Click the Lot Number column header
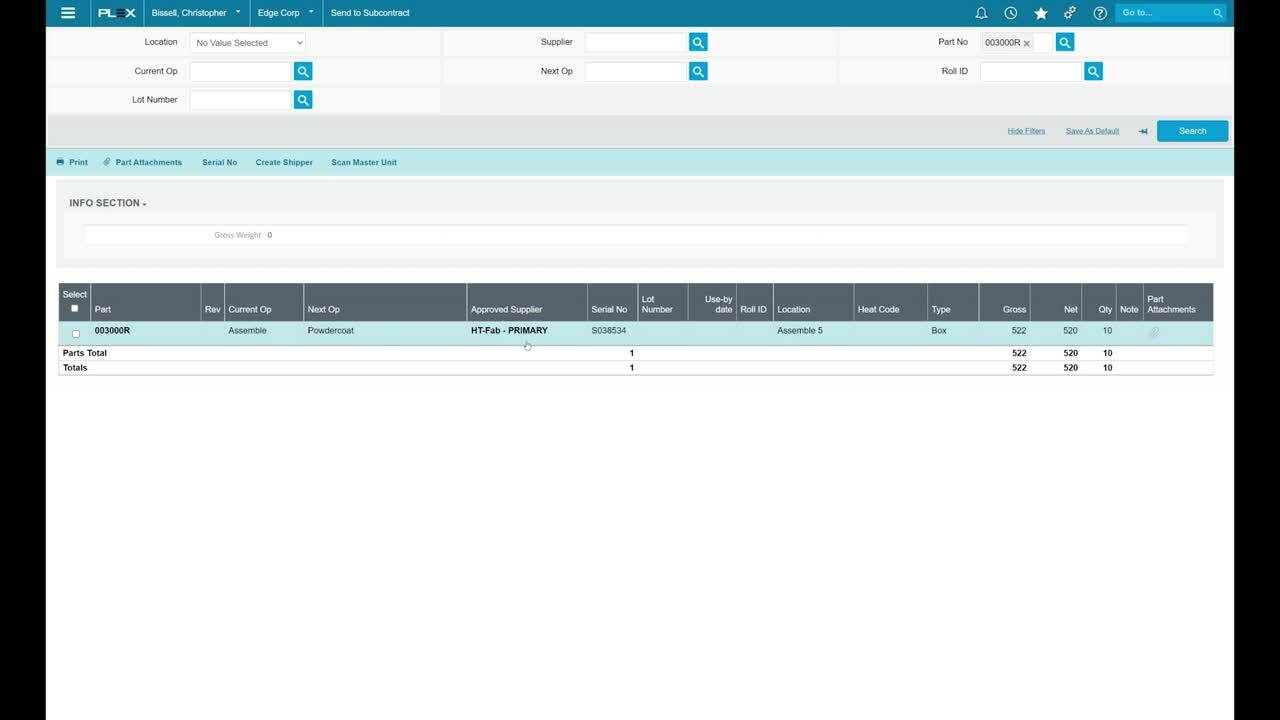1280x720 pixels. (x=663, y=302)
